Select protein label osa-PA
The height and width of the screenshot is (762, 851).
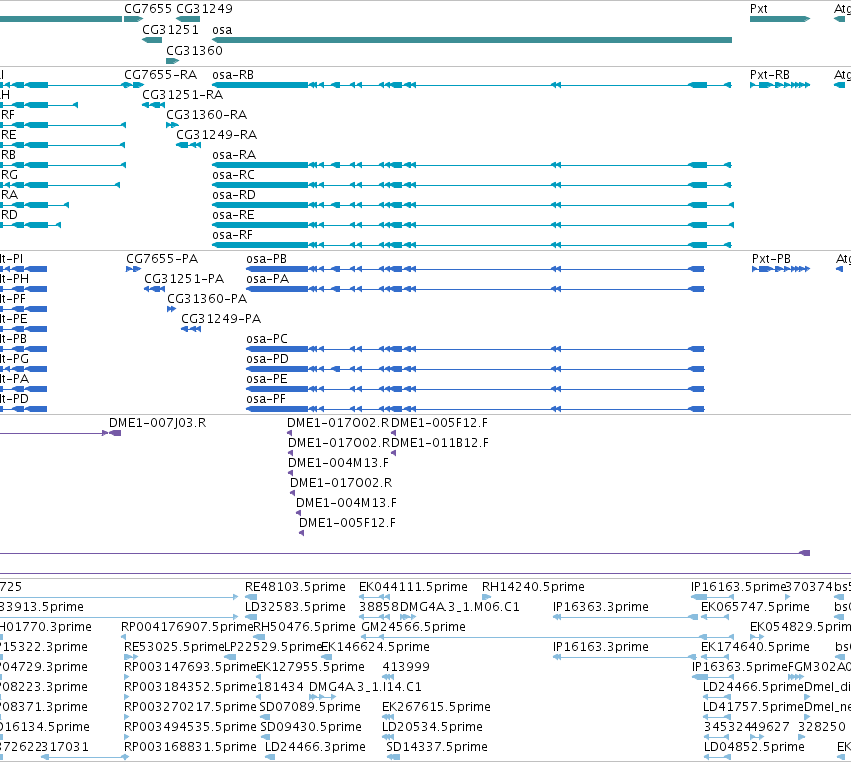click(268, 279)
